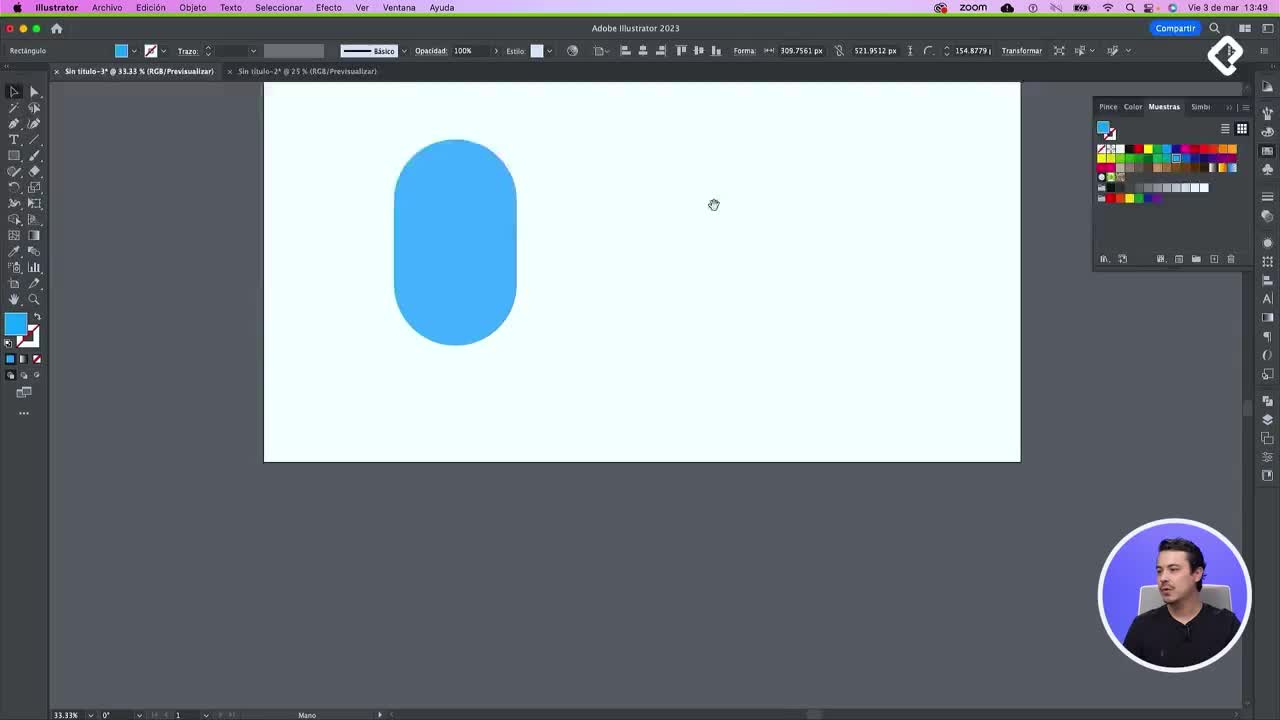Set the Color fill mode button
Viewport: 1280px width, 720px height.
coord(10,359)
